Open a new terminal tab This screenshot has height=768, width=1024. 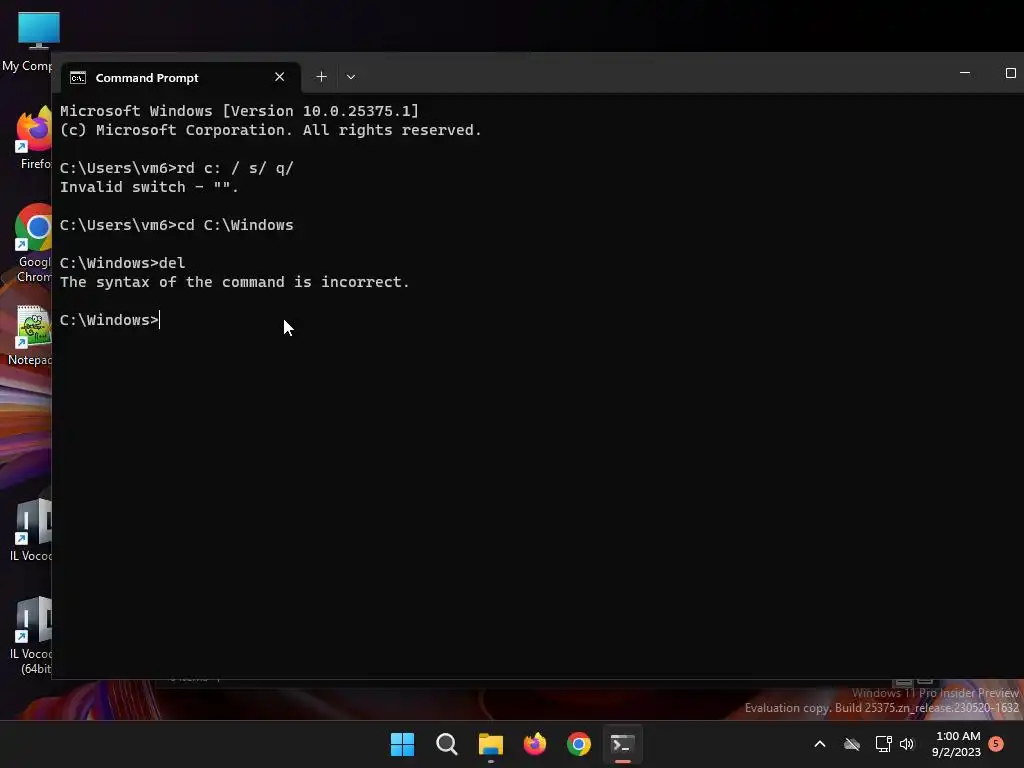321,77
